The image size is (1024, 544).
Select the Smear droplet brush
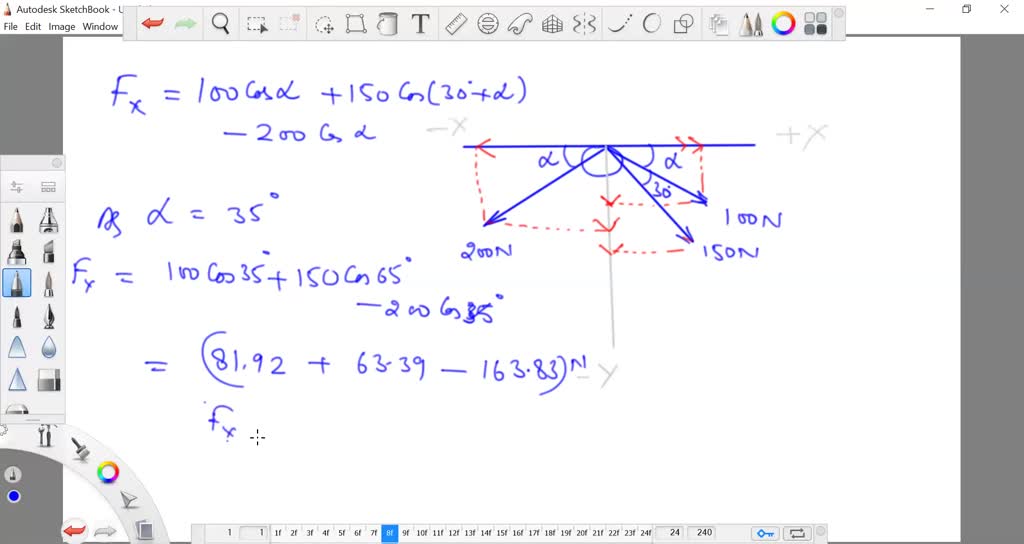click(x=49, y=347)
